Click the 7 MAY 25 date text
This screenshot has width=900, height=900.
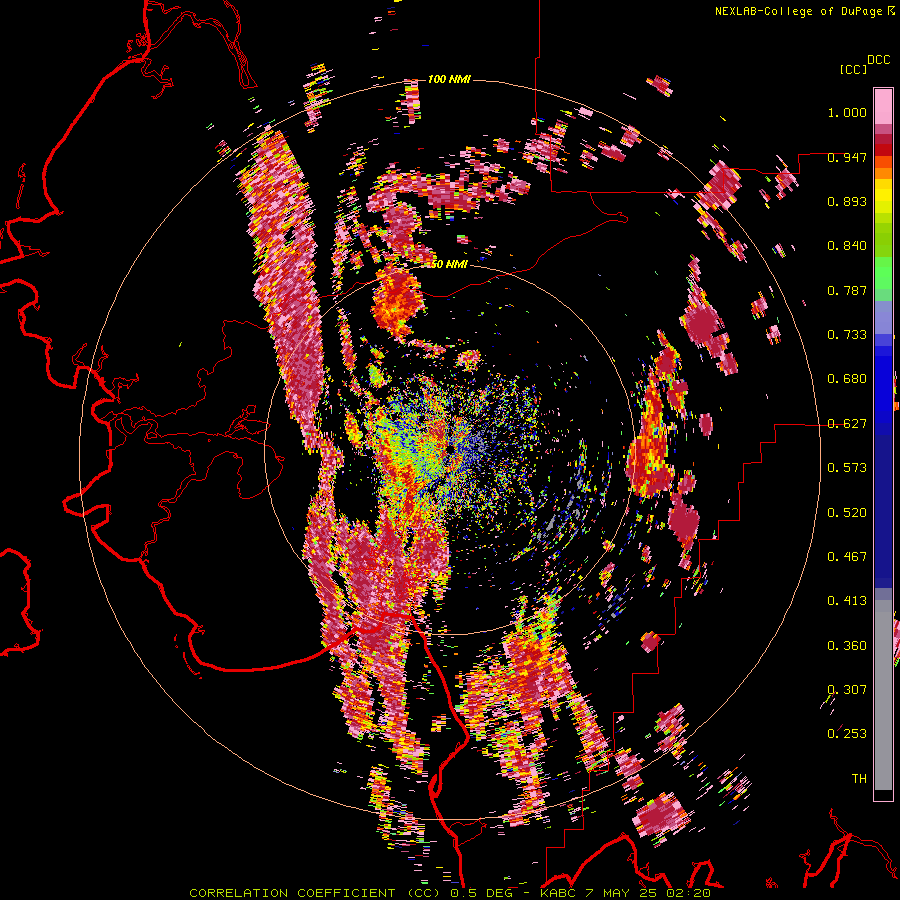pos(623,893)
